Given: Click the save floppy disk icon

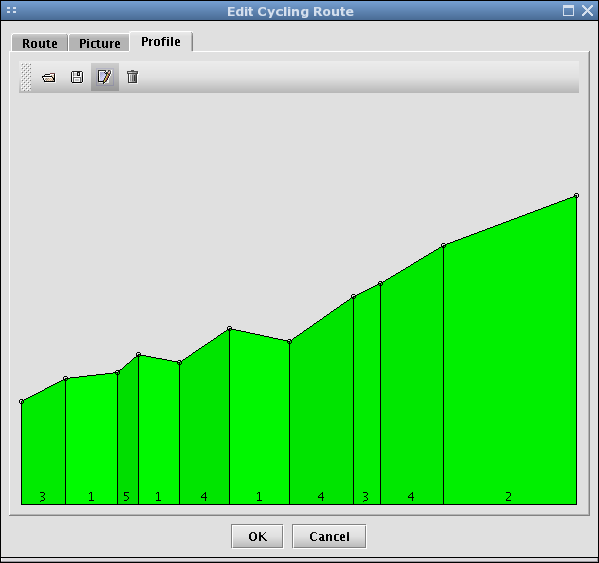Looking at the screenshot, I should [x=77, y=77].
